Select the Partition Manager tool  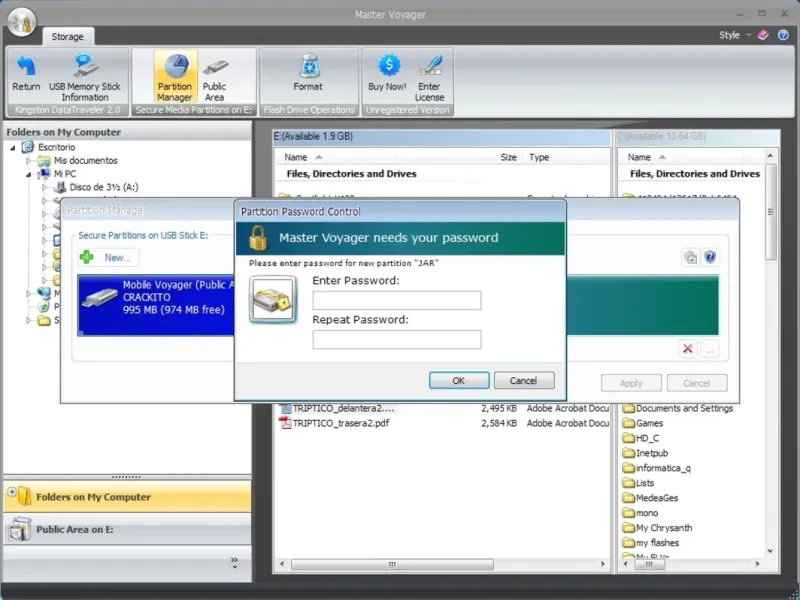[174, 77]
